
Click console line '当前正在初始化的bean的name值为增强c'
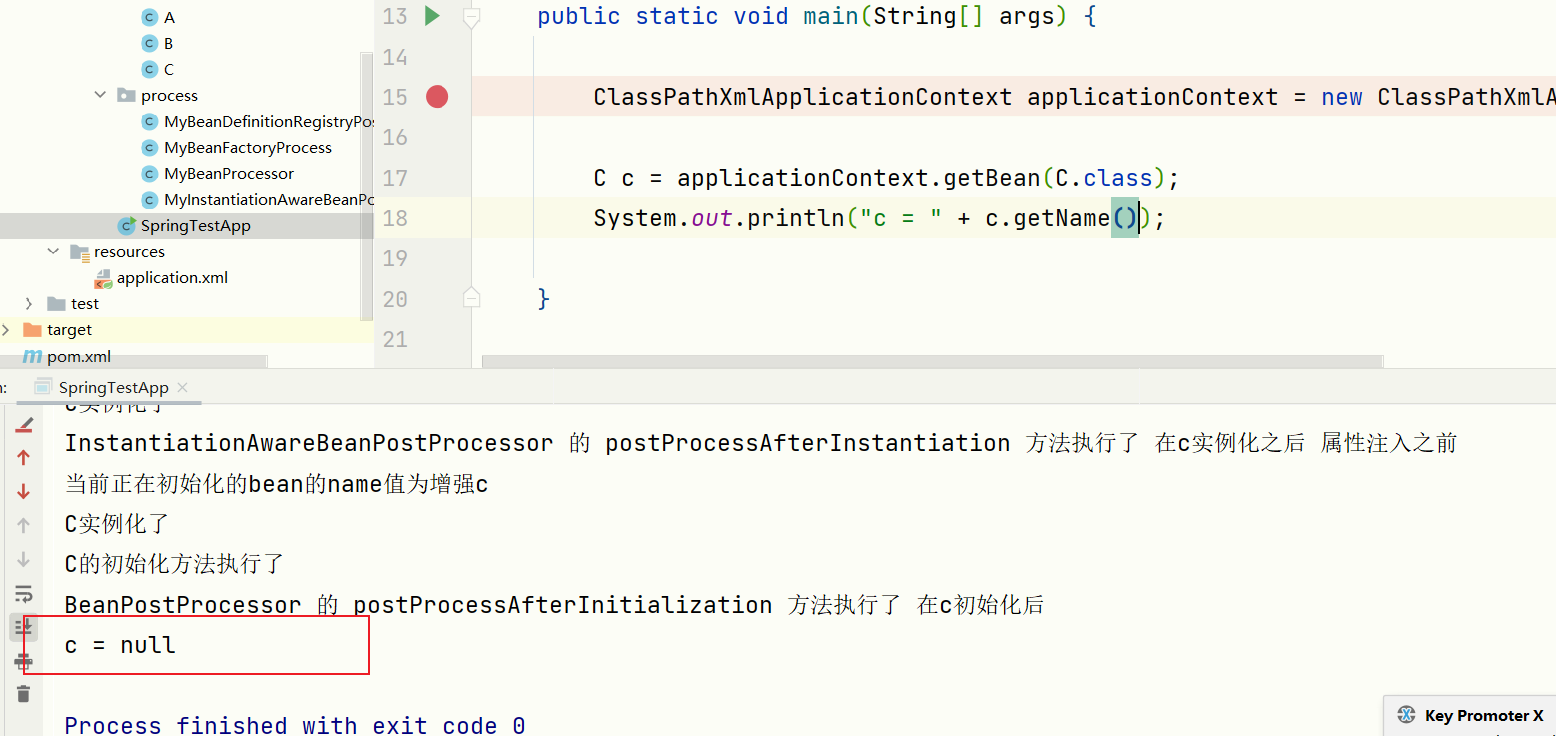point(276,484)
